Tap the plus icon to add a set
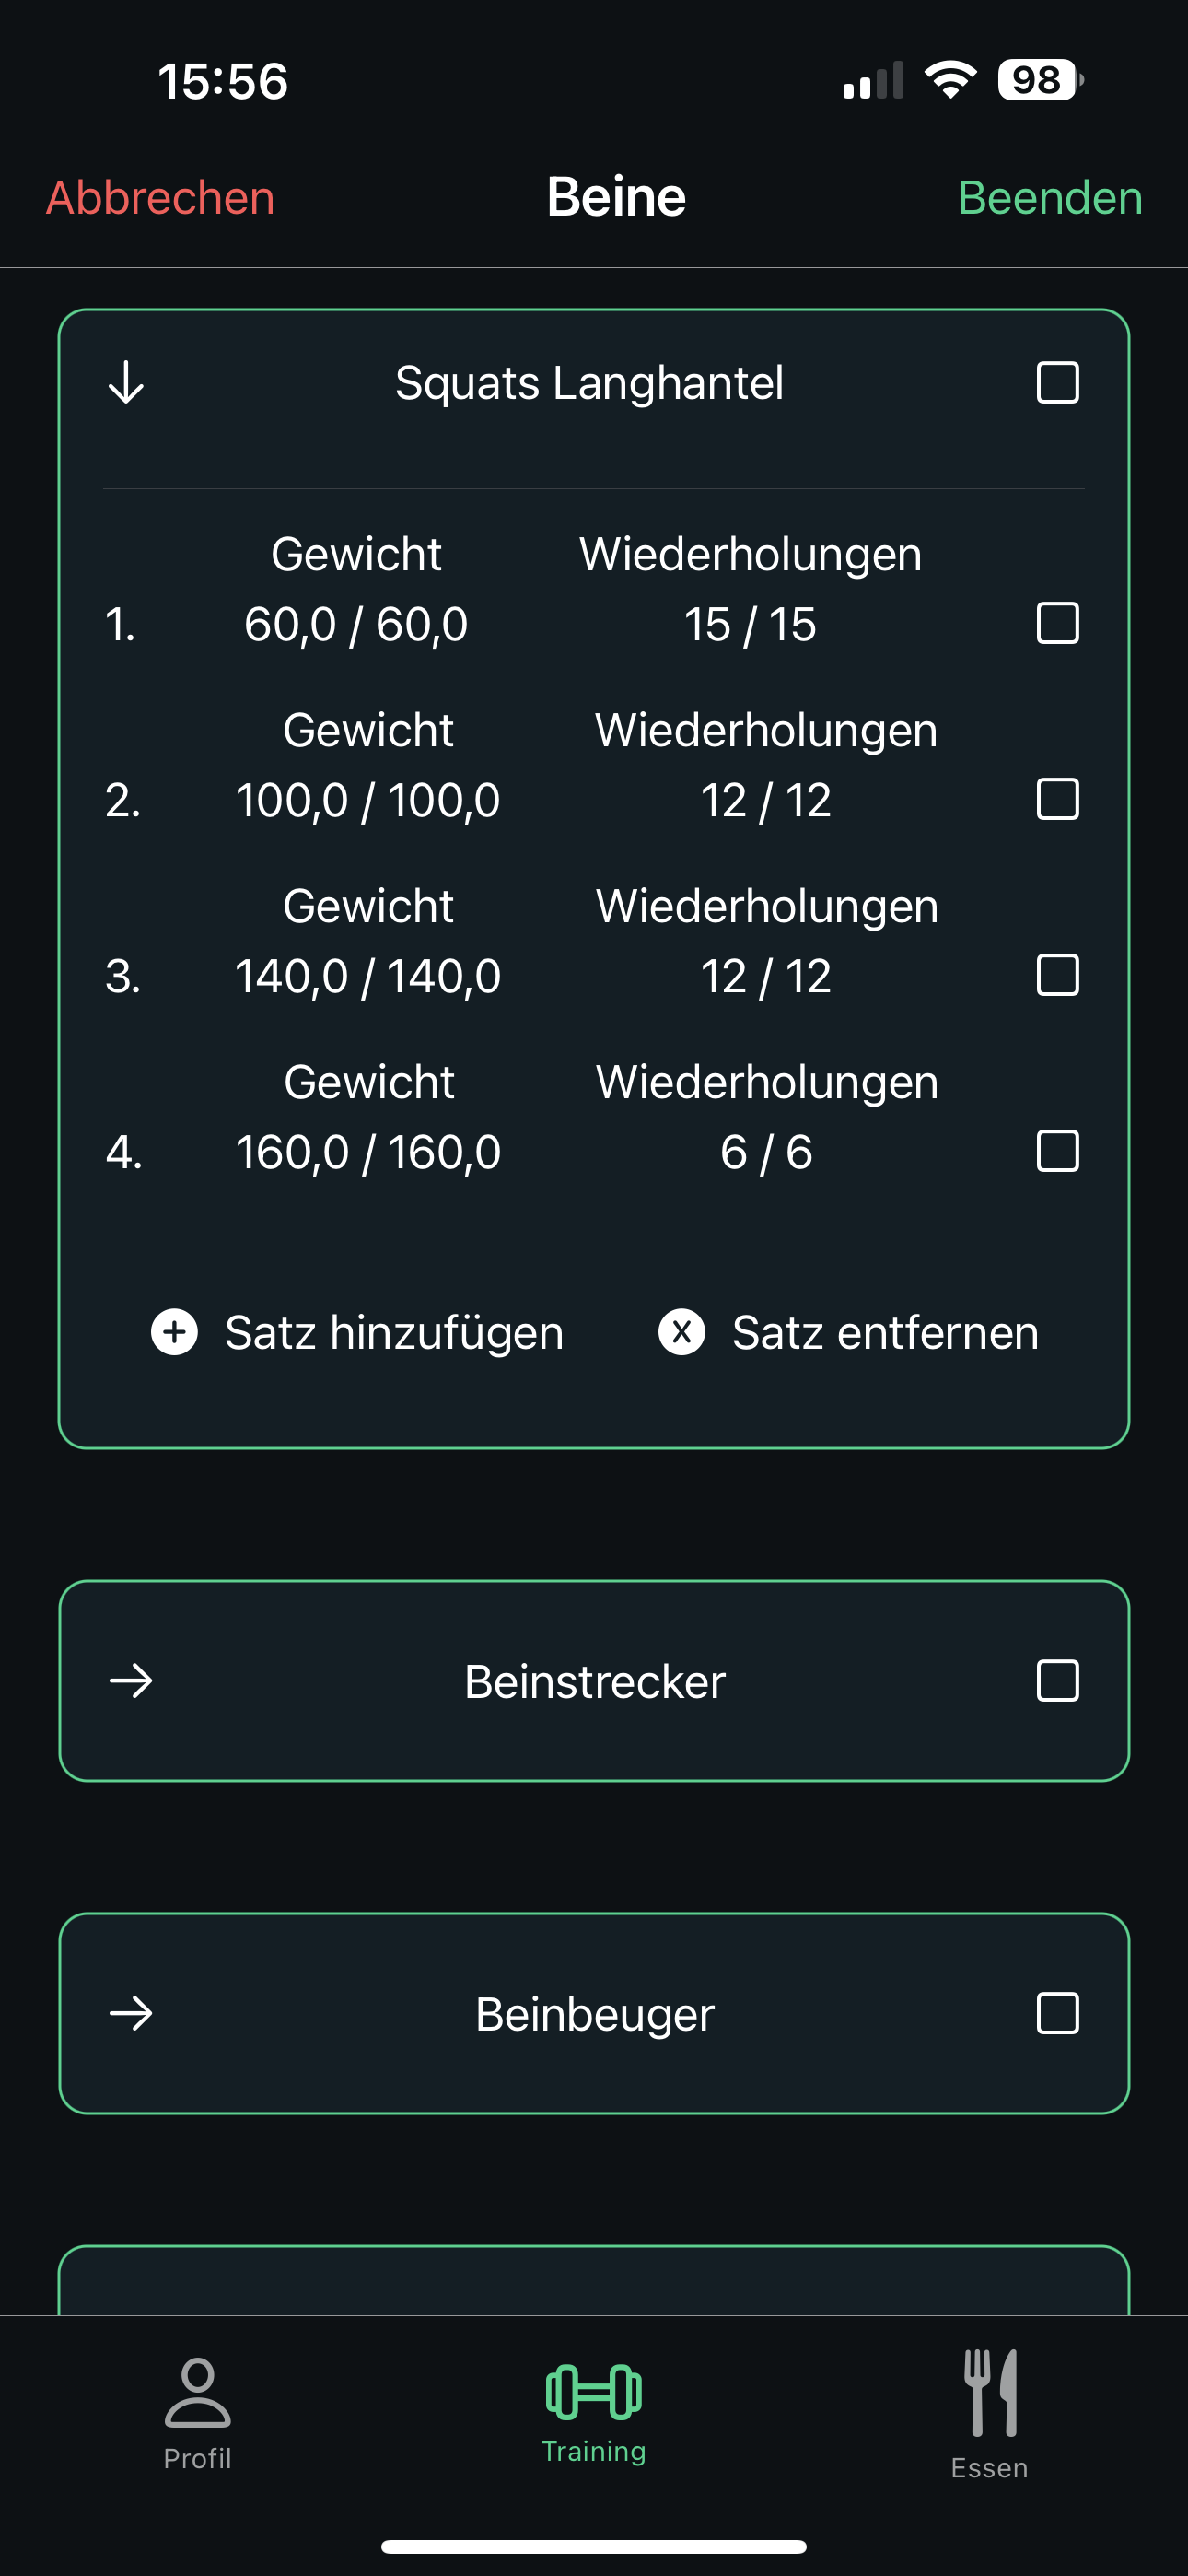Screen dimensions: 1188x2576 click(174, 1332)
